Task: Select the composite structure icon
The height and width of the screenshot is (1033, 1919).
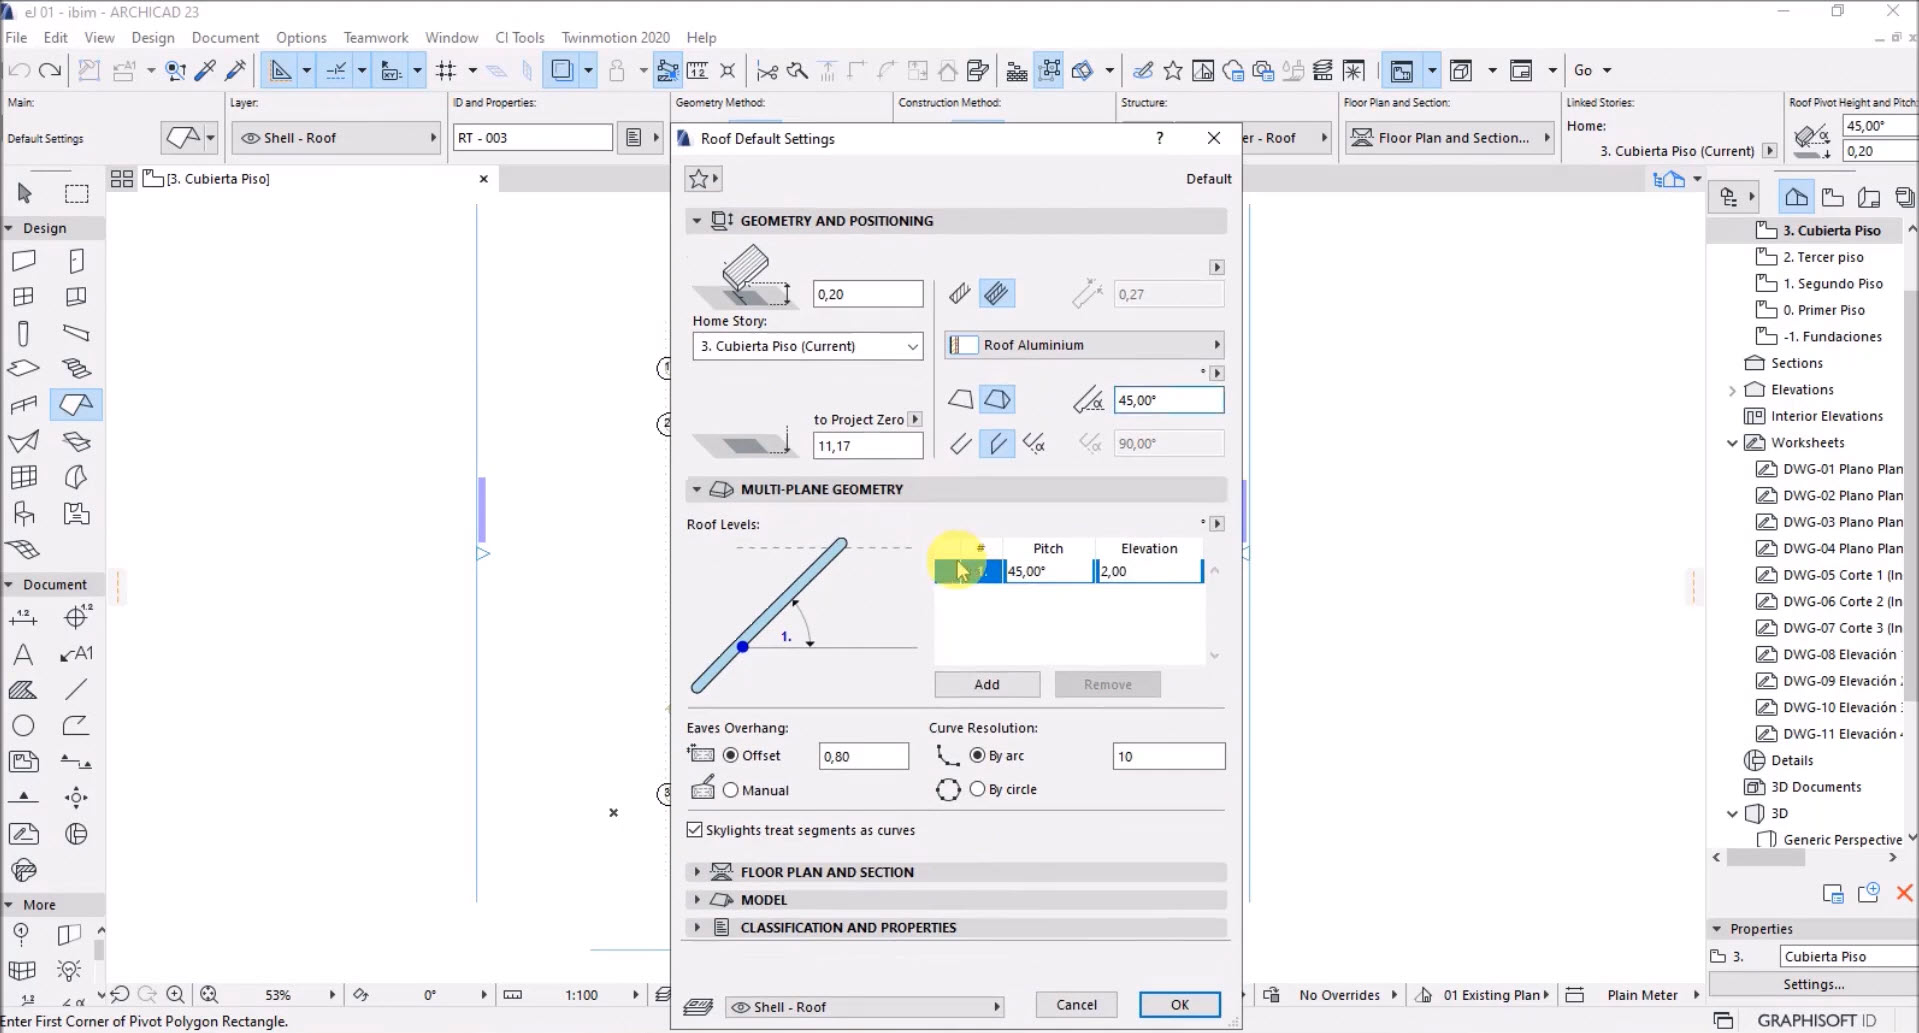Action: (x=996, y=294)
